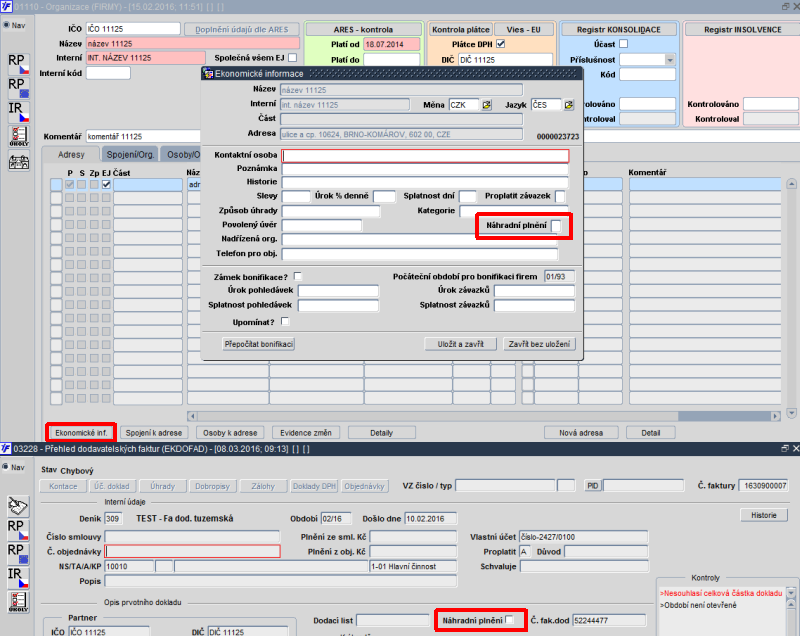Select the Nav radio button in Organizace window

(x=7, y=24)
